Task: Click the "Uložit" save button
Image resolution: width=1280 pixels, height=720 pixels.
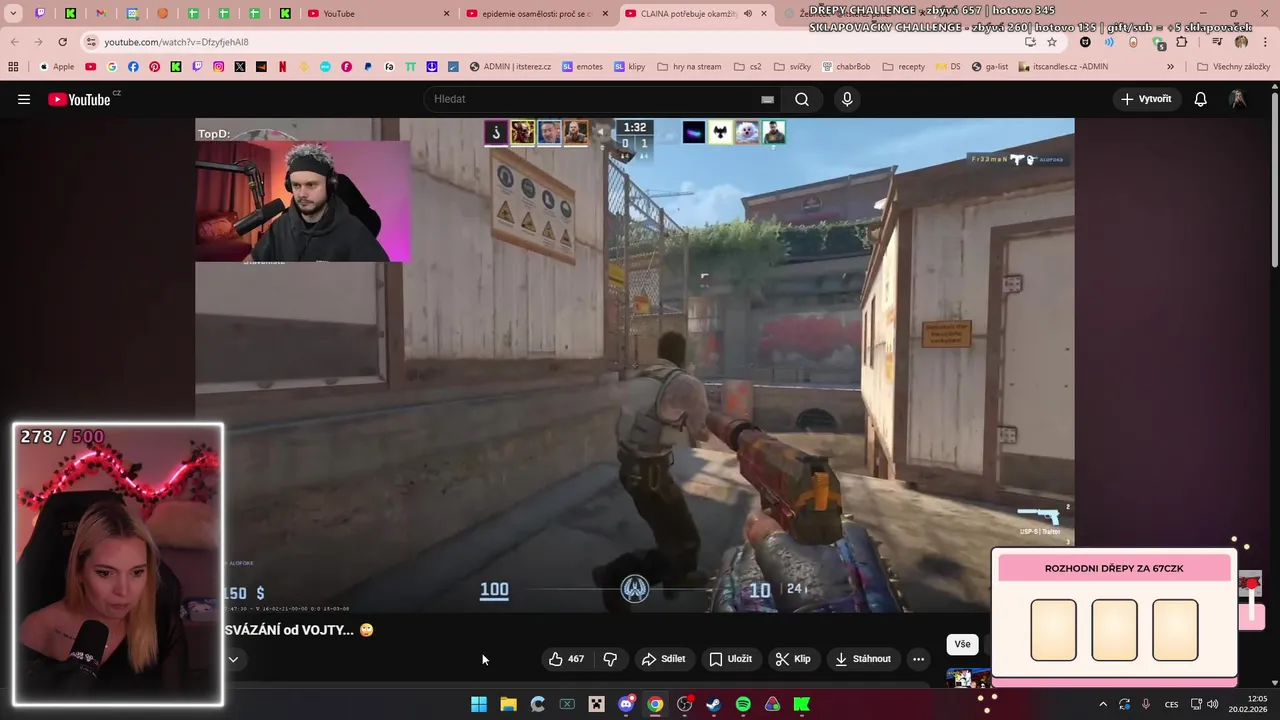Action: click(x=730, y=659)
